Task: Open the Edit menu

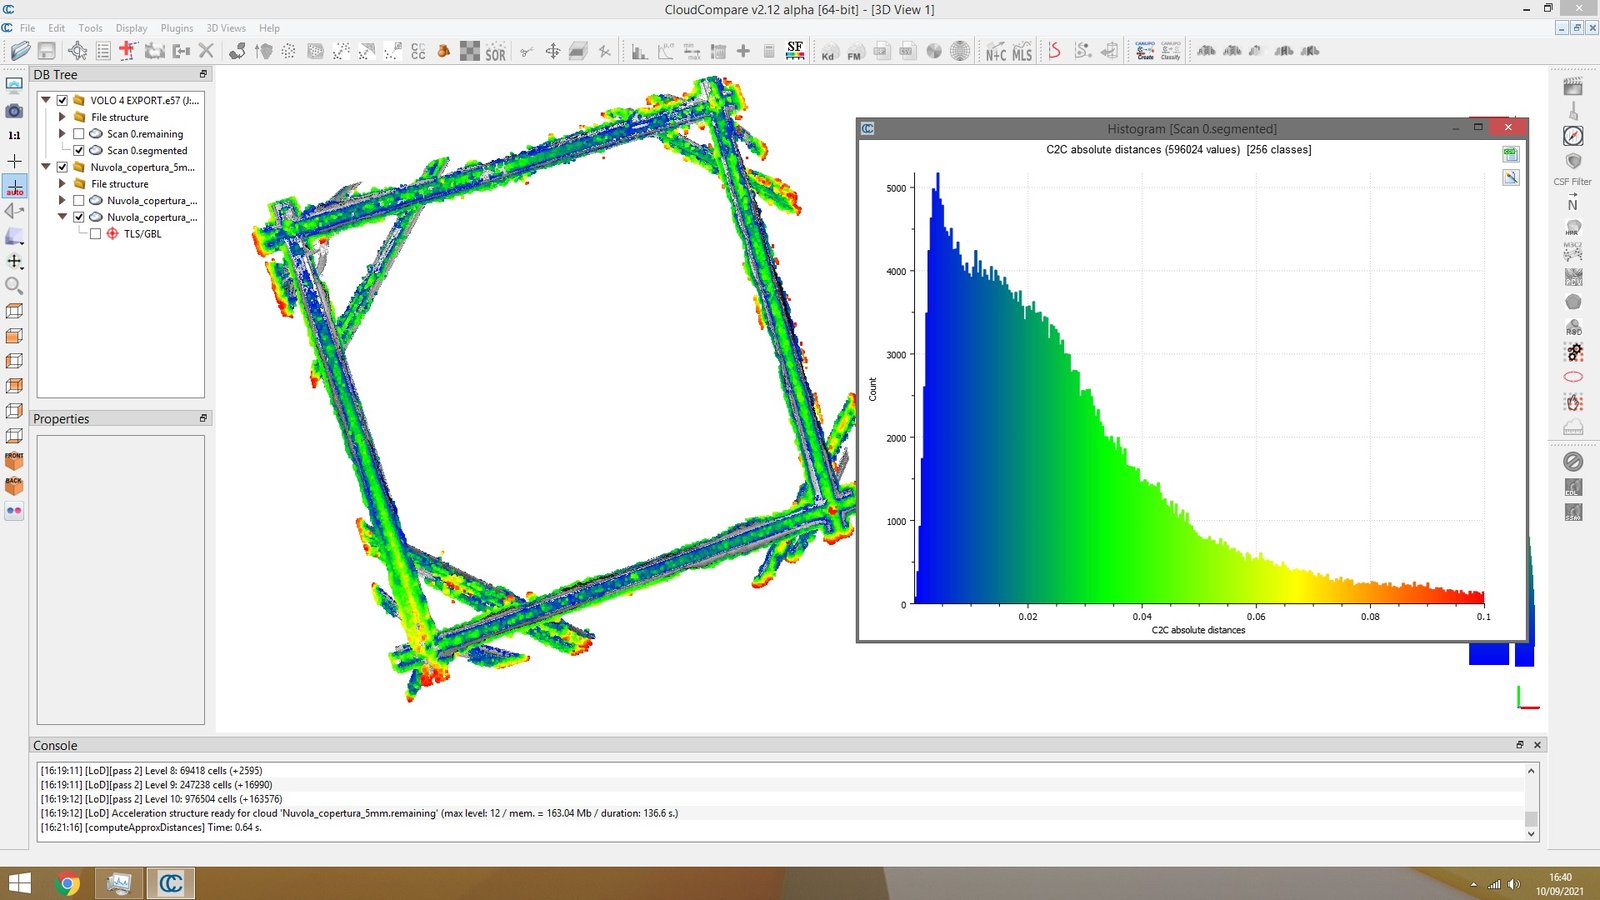Action: tap(56, 28)
